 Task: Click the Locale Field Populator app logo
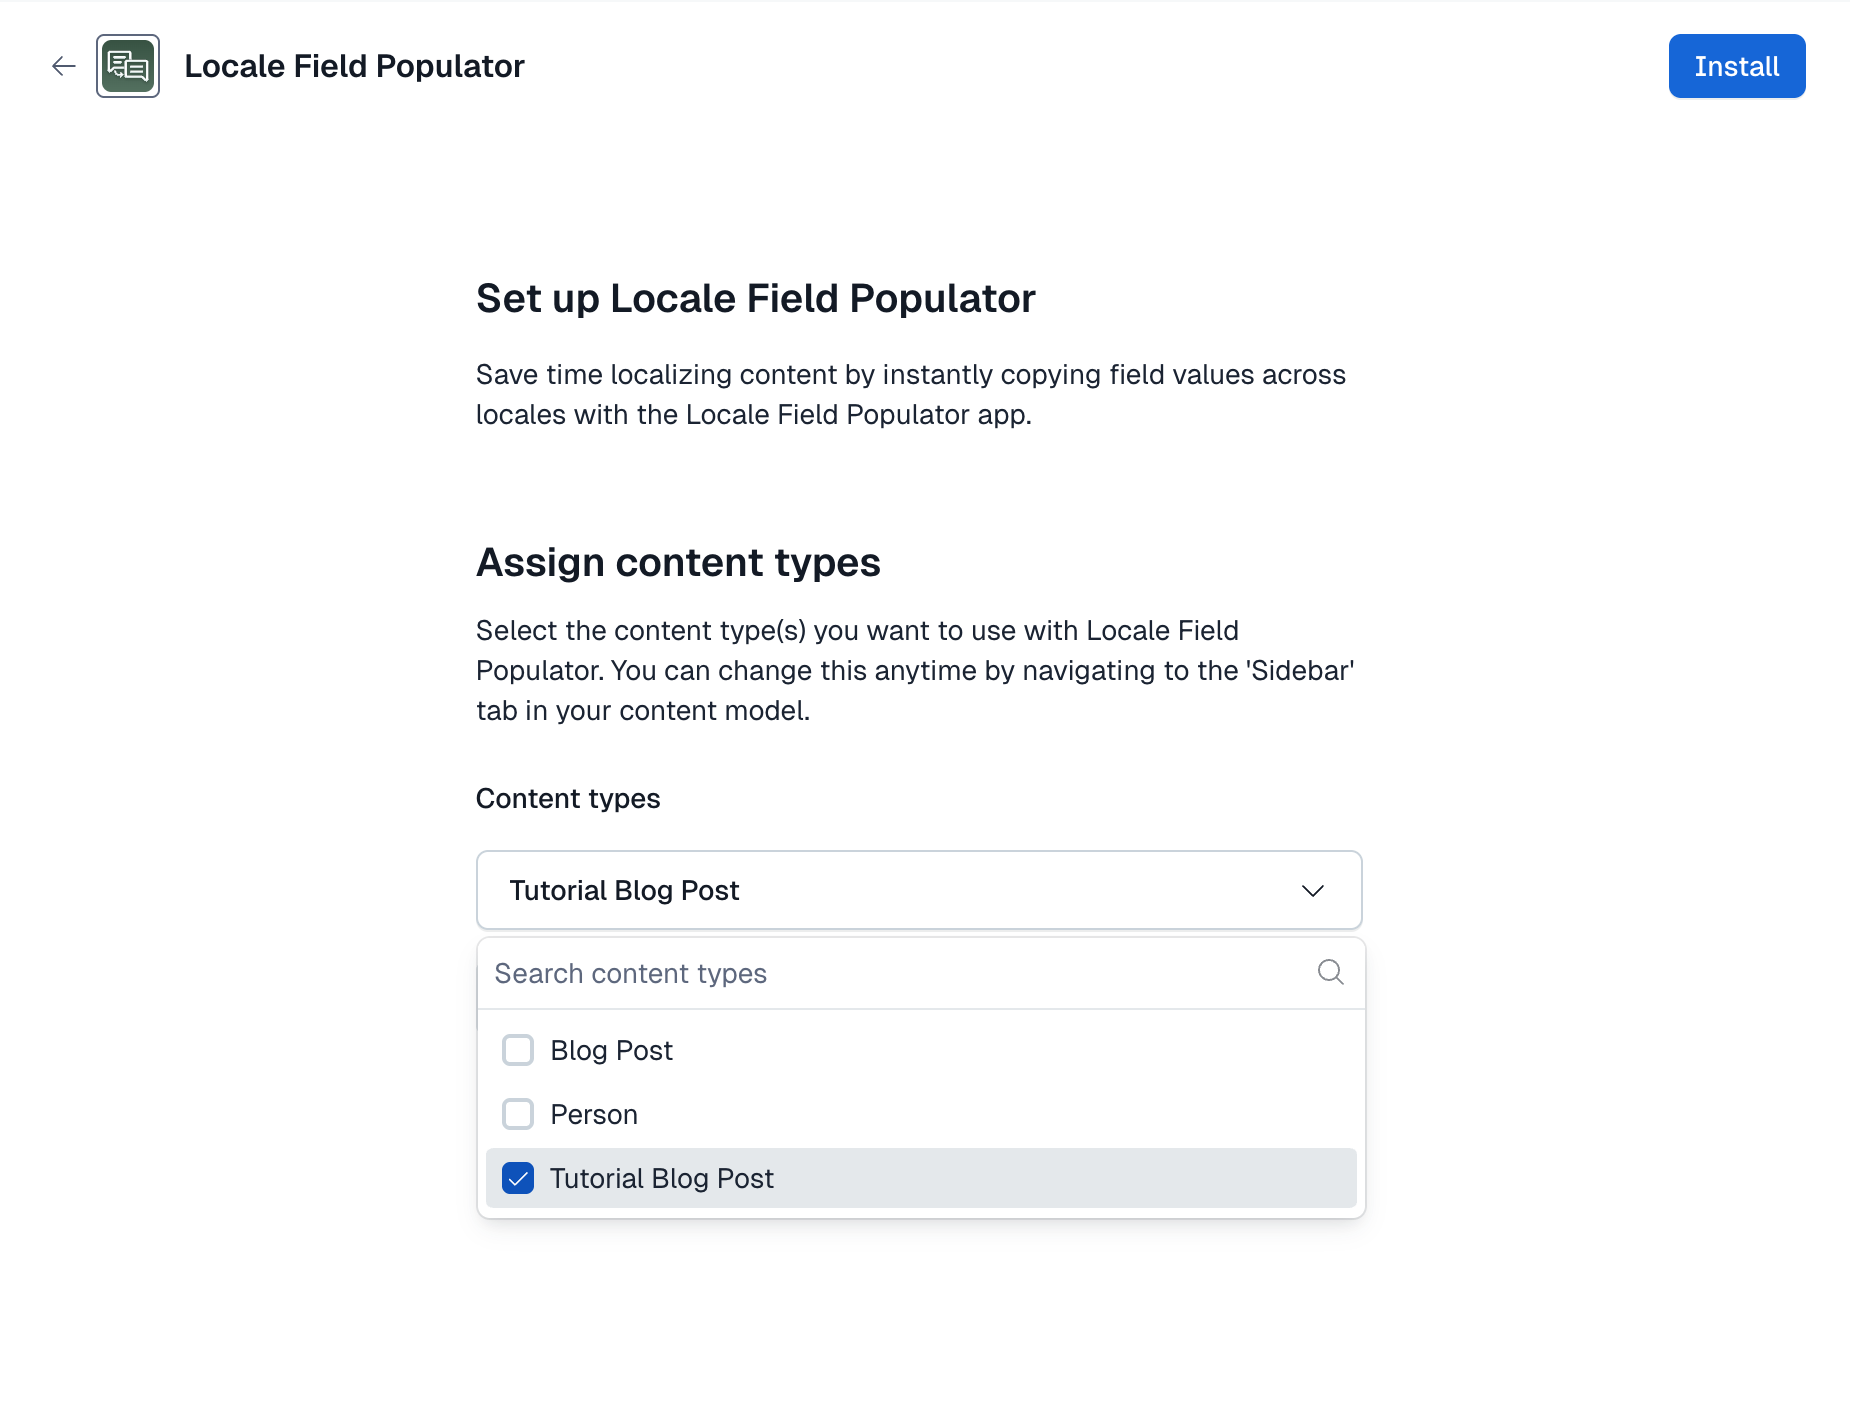(x=128, y=66)
